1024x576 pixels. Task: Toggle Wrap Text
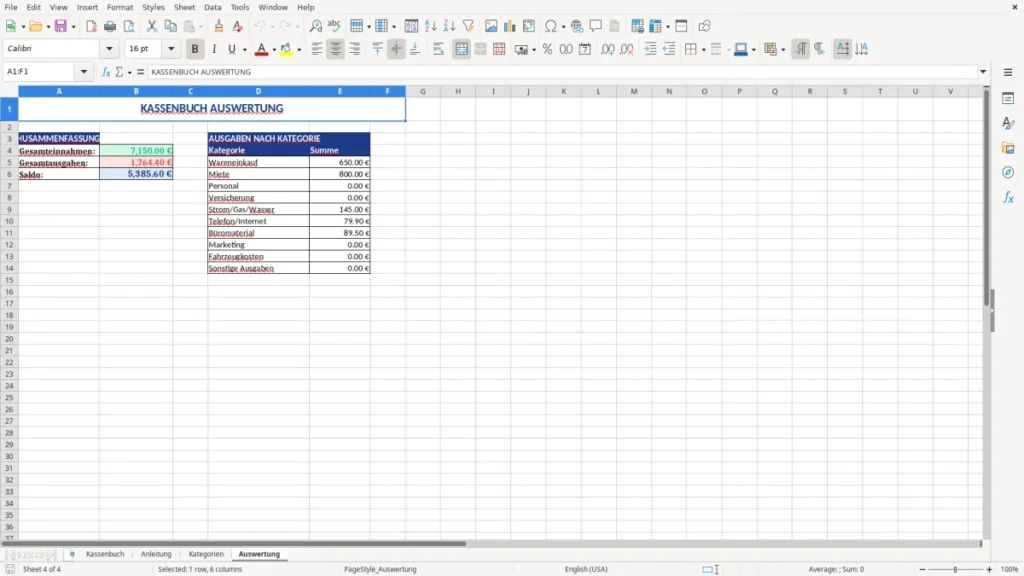438,49
